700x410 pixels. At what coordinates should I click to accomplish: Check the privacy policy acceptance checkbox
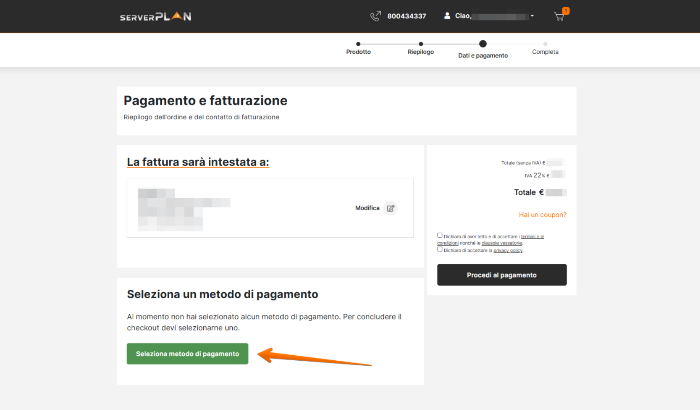[440, 249]
